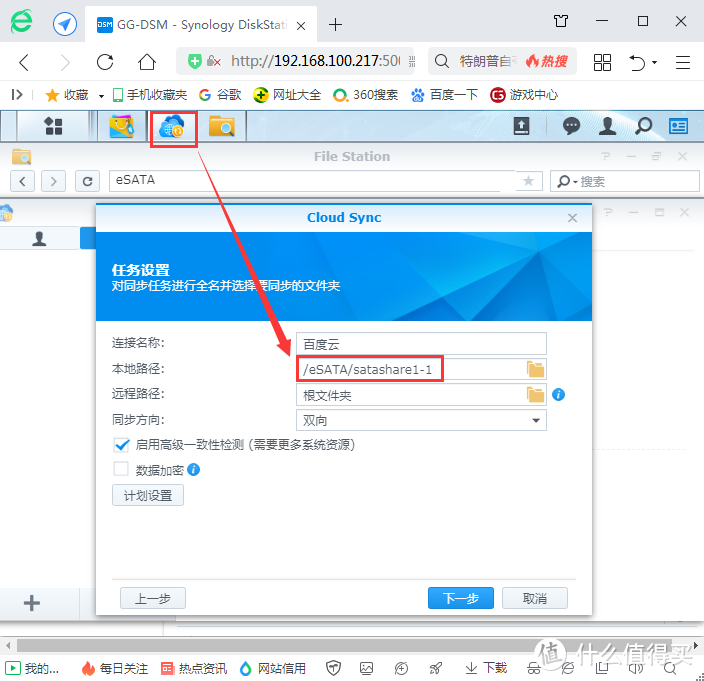Add new Cloud Sync connection plus button
Viewport: 704px width, 681px height.
click(31, 602)
